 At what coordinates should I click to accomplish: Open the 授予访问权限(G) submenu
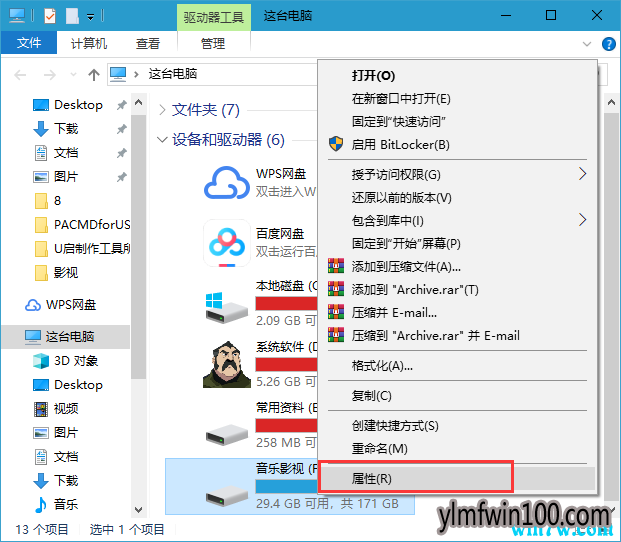coord(458,174)
